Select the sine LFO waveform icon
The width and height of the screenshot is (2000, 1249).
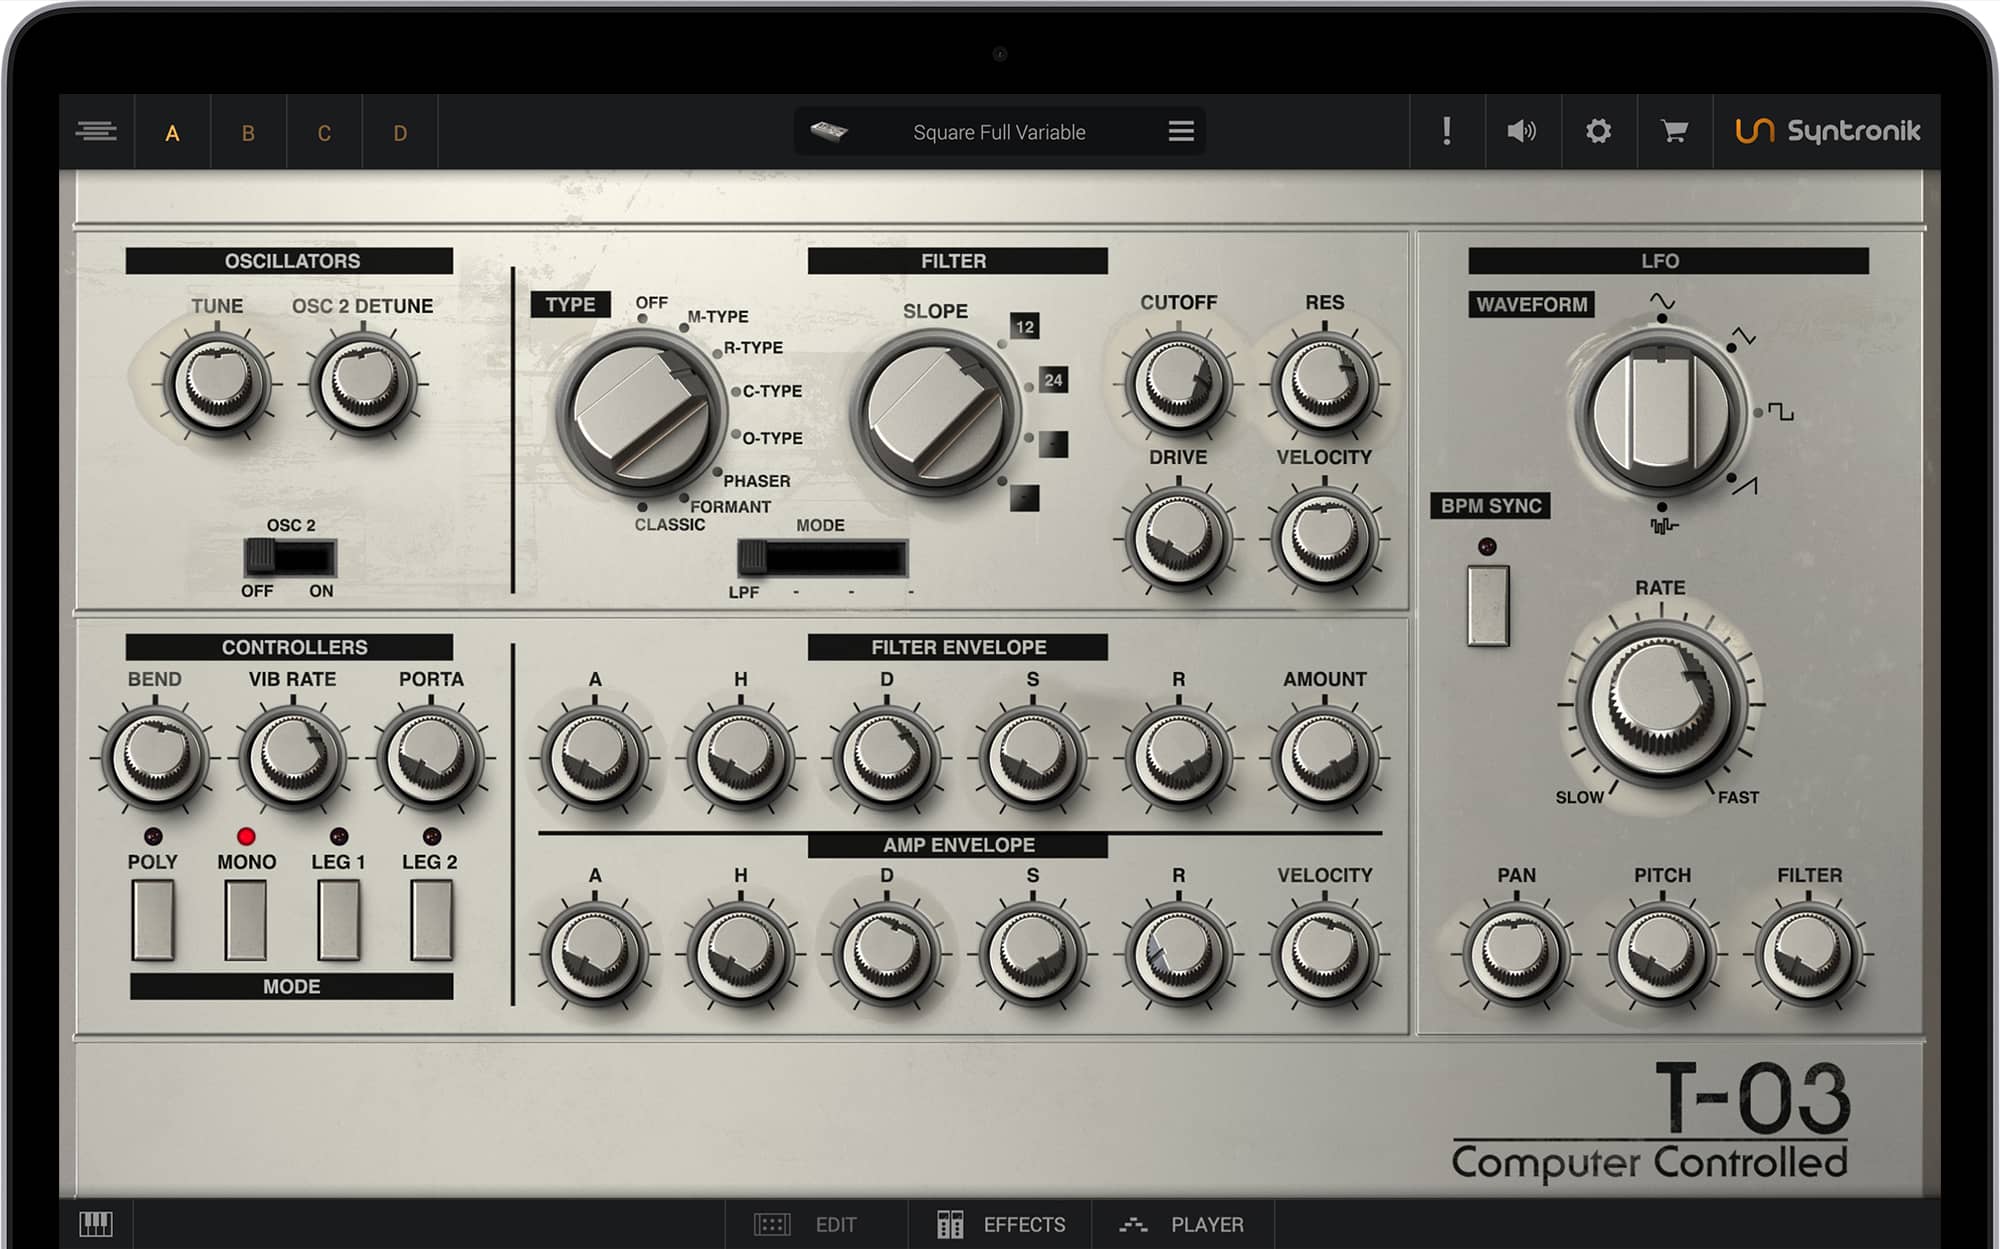[1662, 301]
